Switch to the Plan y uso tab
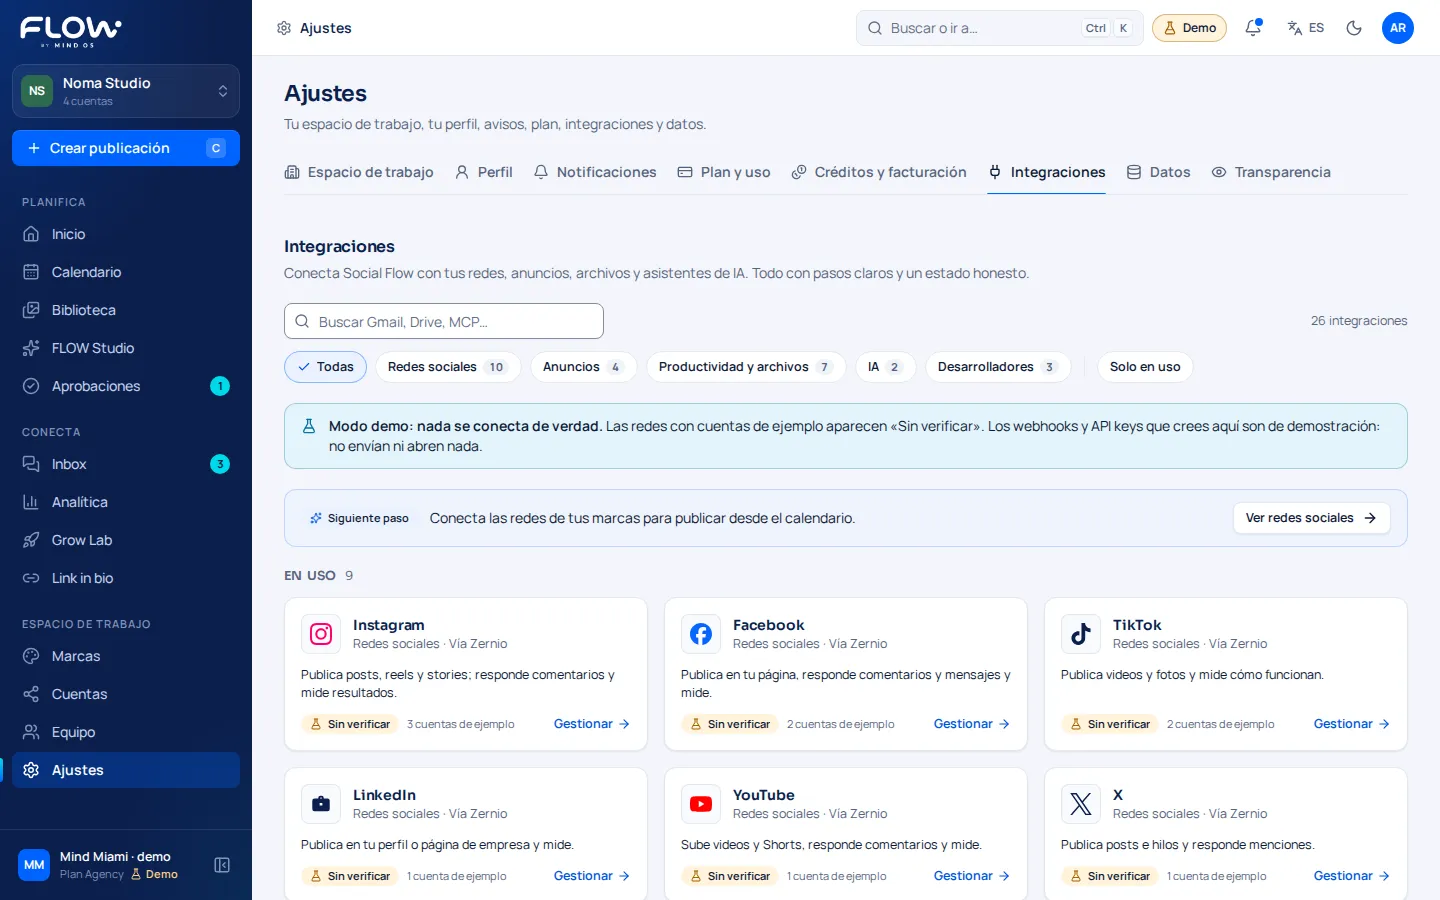Viewport: 1440px width, 900px height. (x=724, y=172)
